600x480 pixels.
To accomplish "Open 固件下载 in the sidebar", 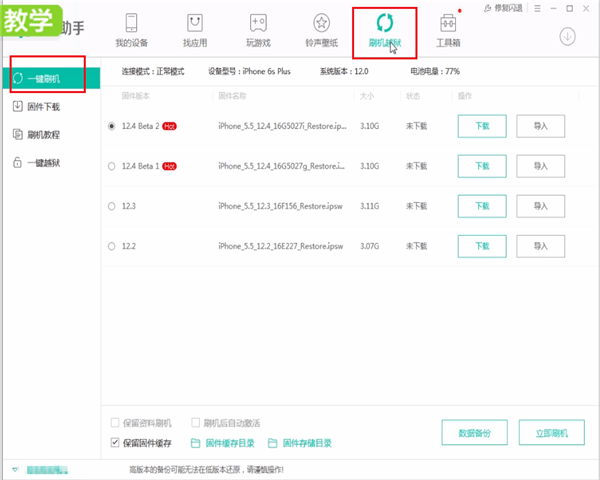I will [45, 106].
